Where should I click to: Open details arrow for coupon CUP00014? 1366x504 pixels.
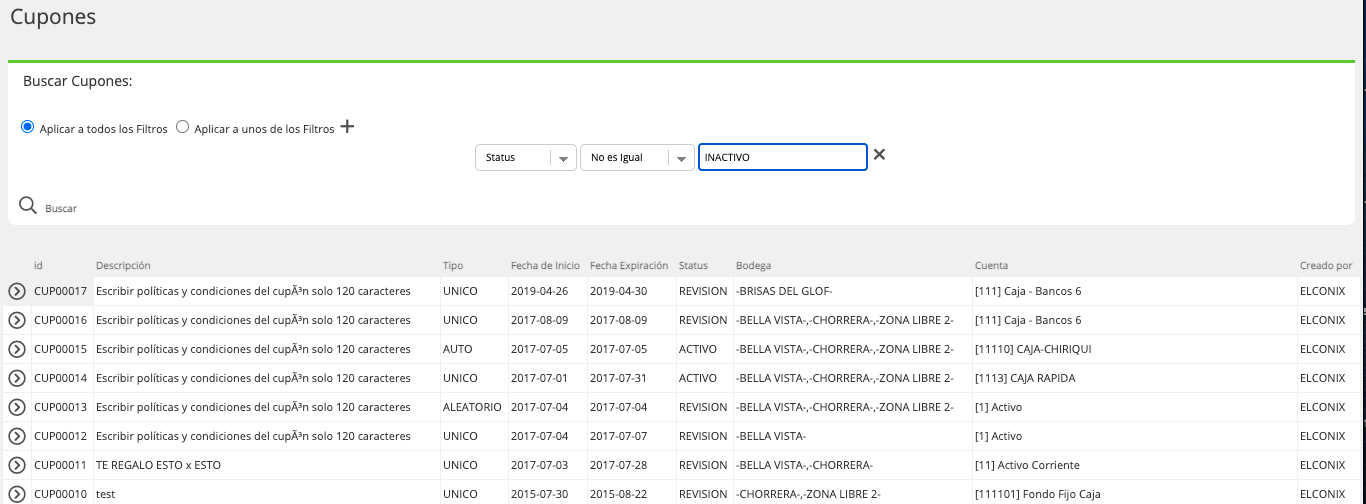tap(17, 378)
